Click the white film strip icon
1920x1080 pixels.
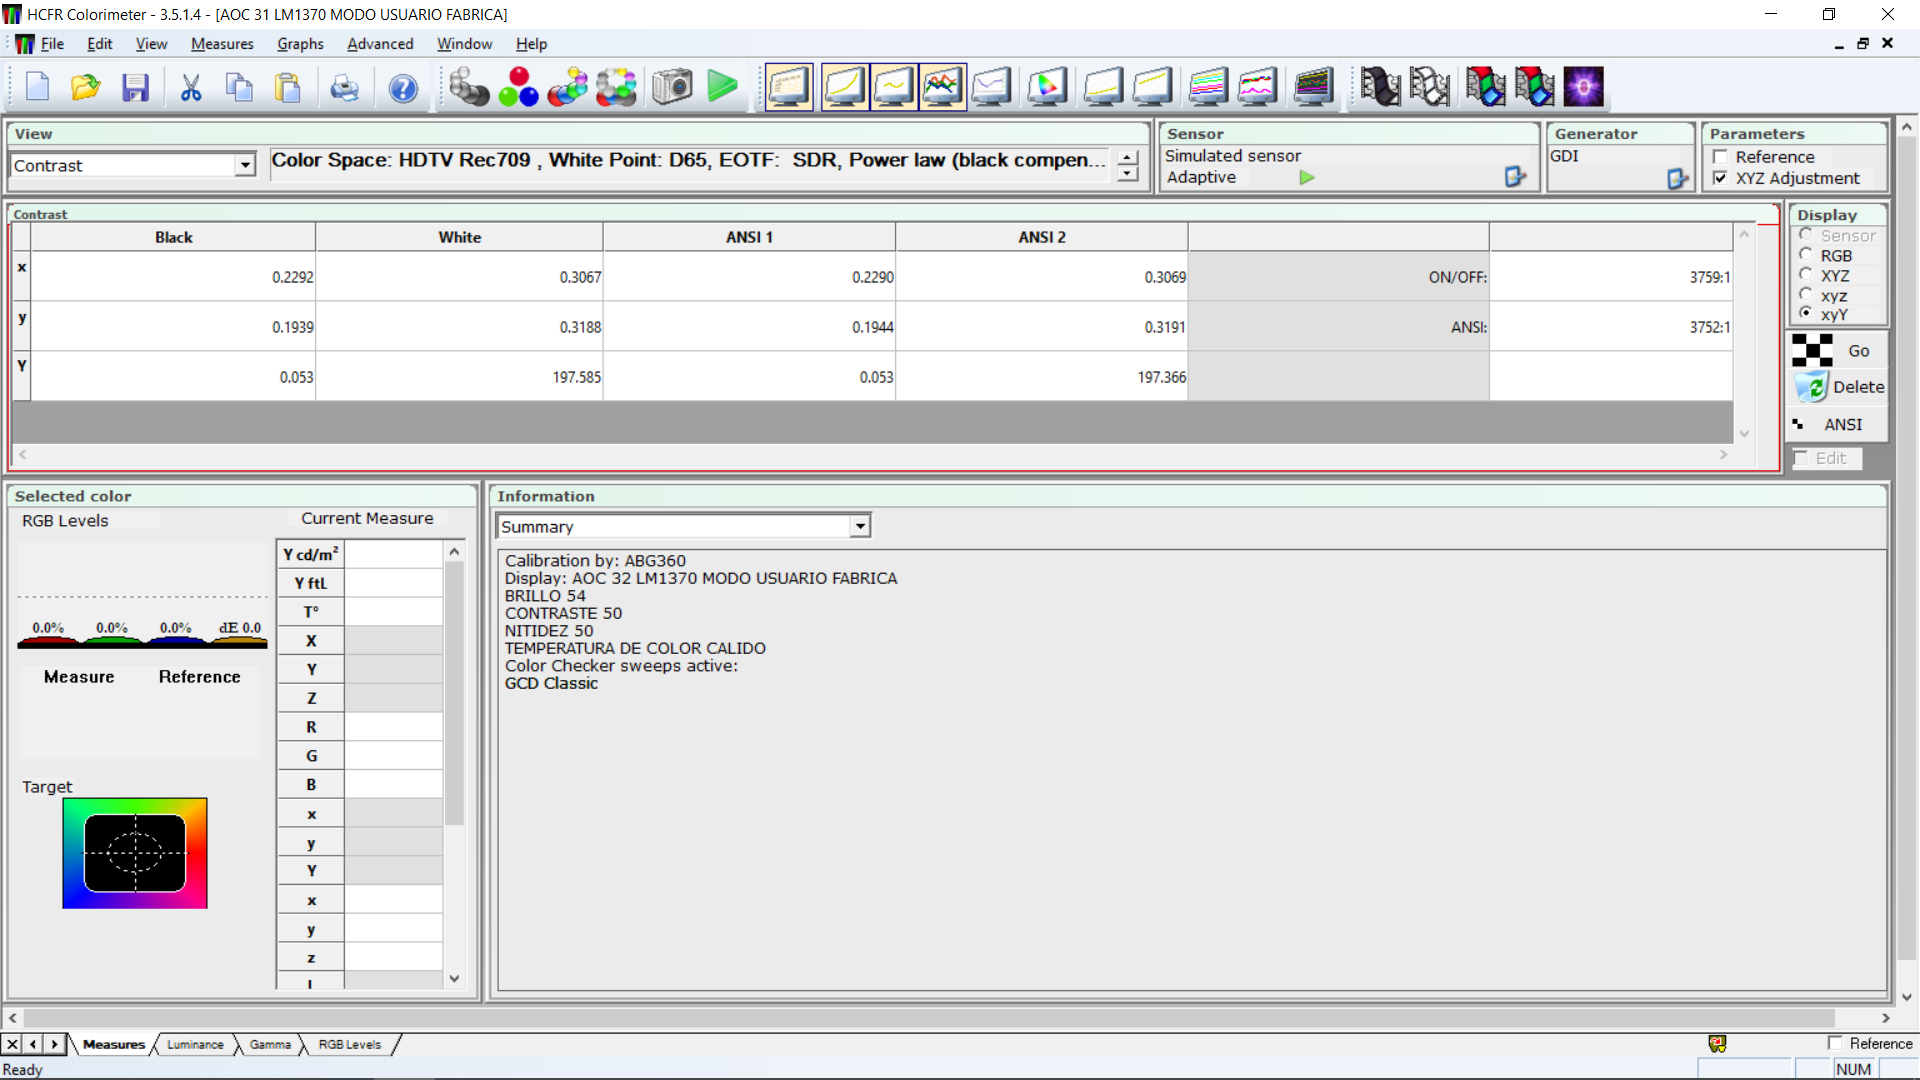pyautogui.click(x=1430, y=87)
